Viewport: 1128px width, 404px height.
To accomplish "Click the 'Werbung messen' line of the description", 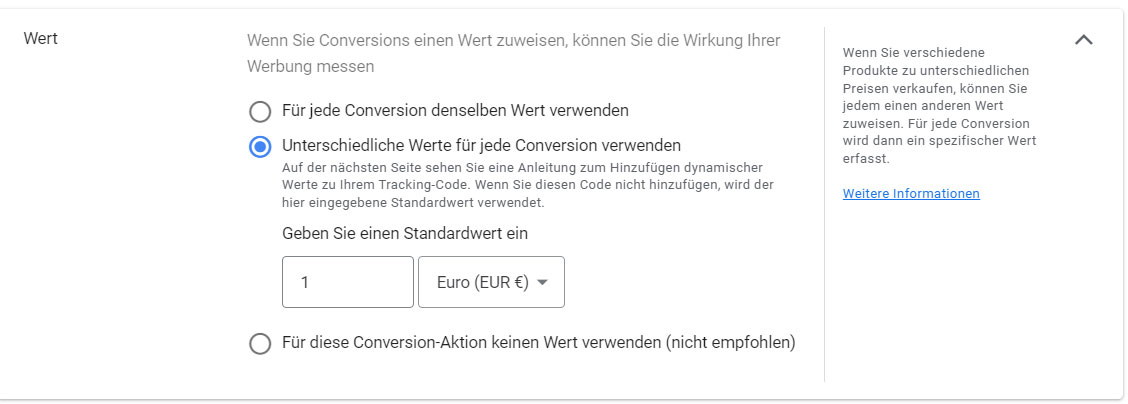I will pos(310,67).
